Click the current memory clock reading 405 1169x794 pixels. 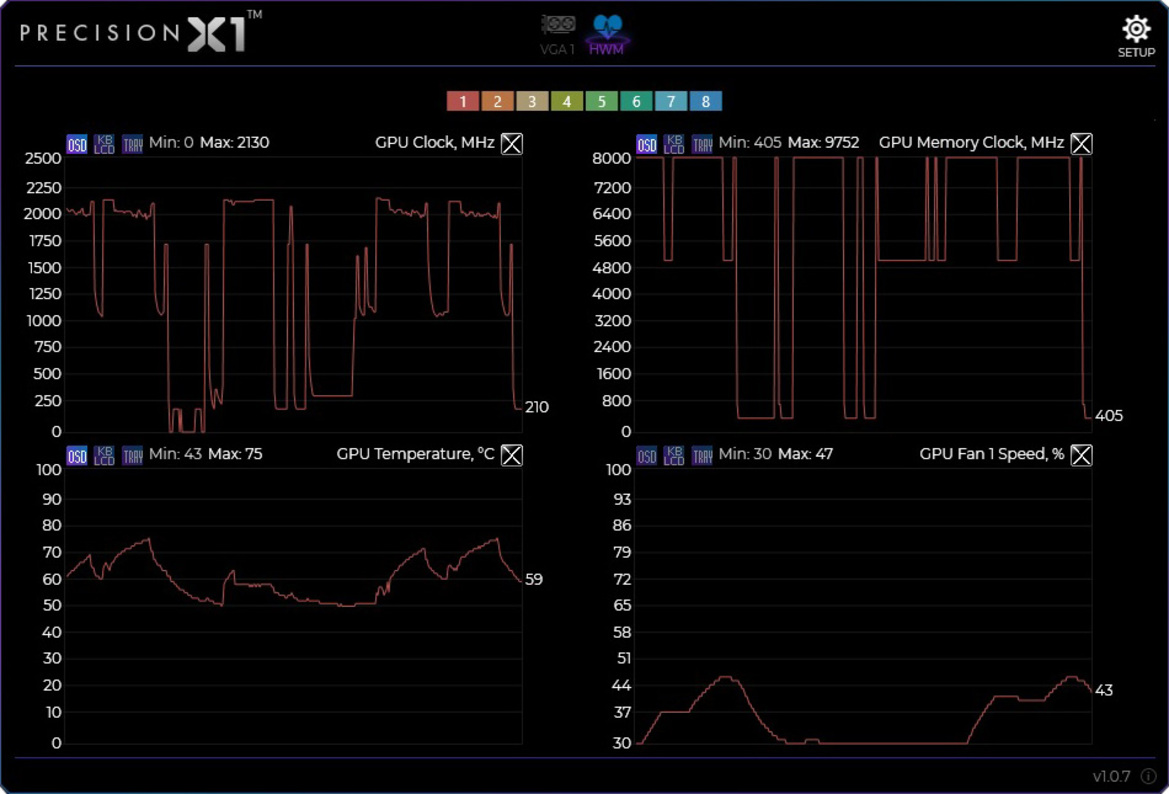click(1109, 416)
